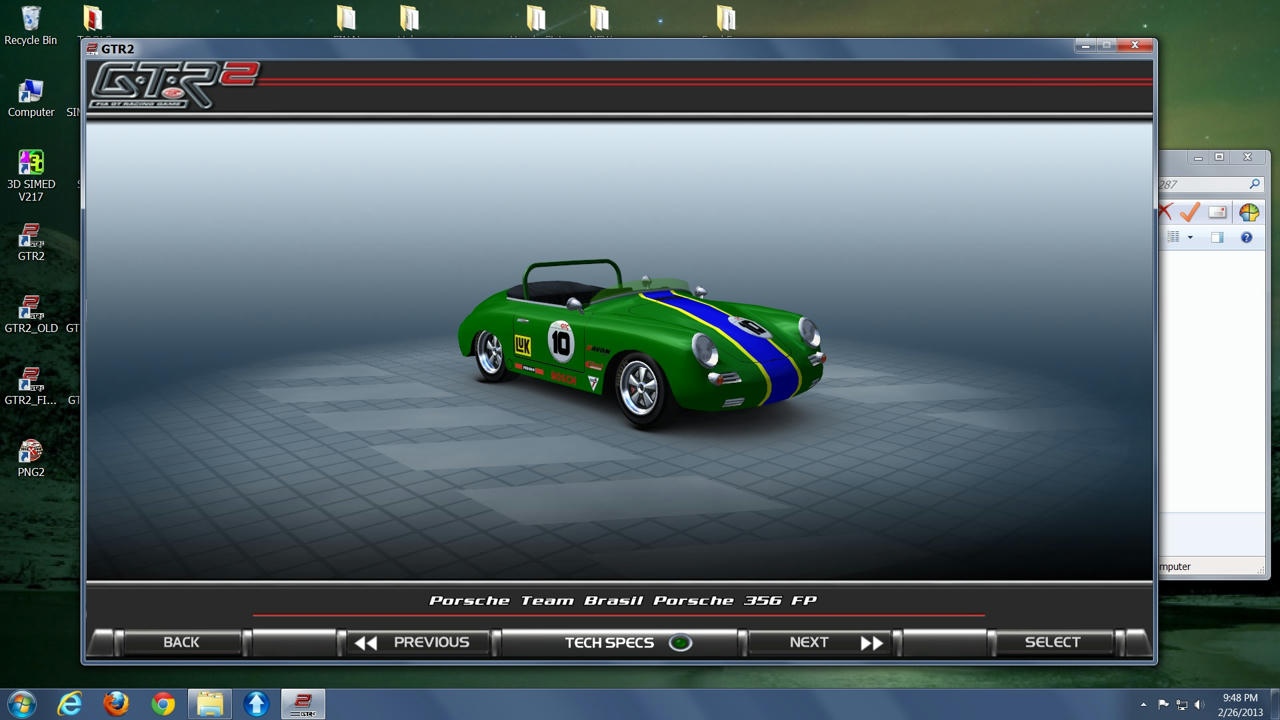
Task: Open the fourth folder icon along the desktop's top row
Action: coord(599,18)
